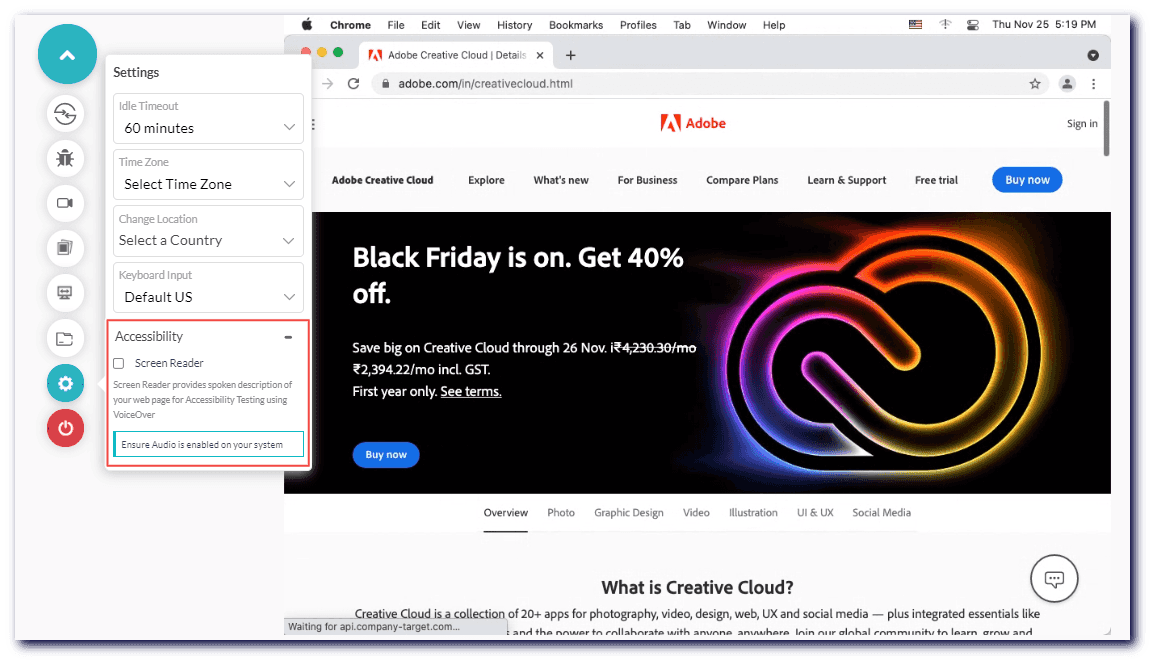Click the macOS Control Center icon
The height and width of the screenshot is (665, 1155).
973,24
